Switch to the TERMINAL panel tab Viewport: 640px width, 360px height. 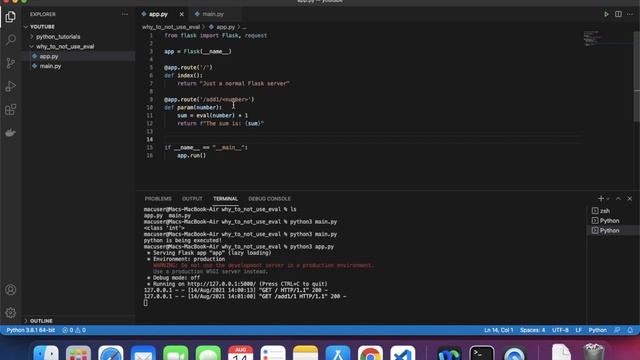click(x=225, y=198)
